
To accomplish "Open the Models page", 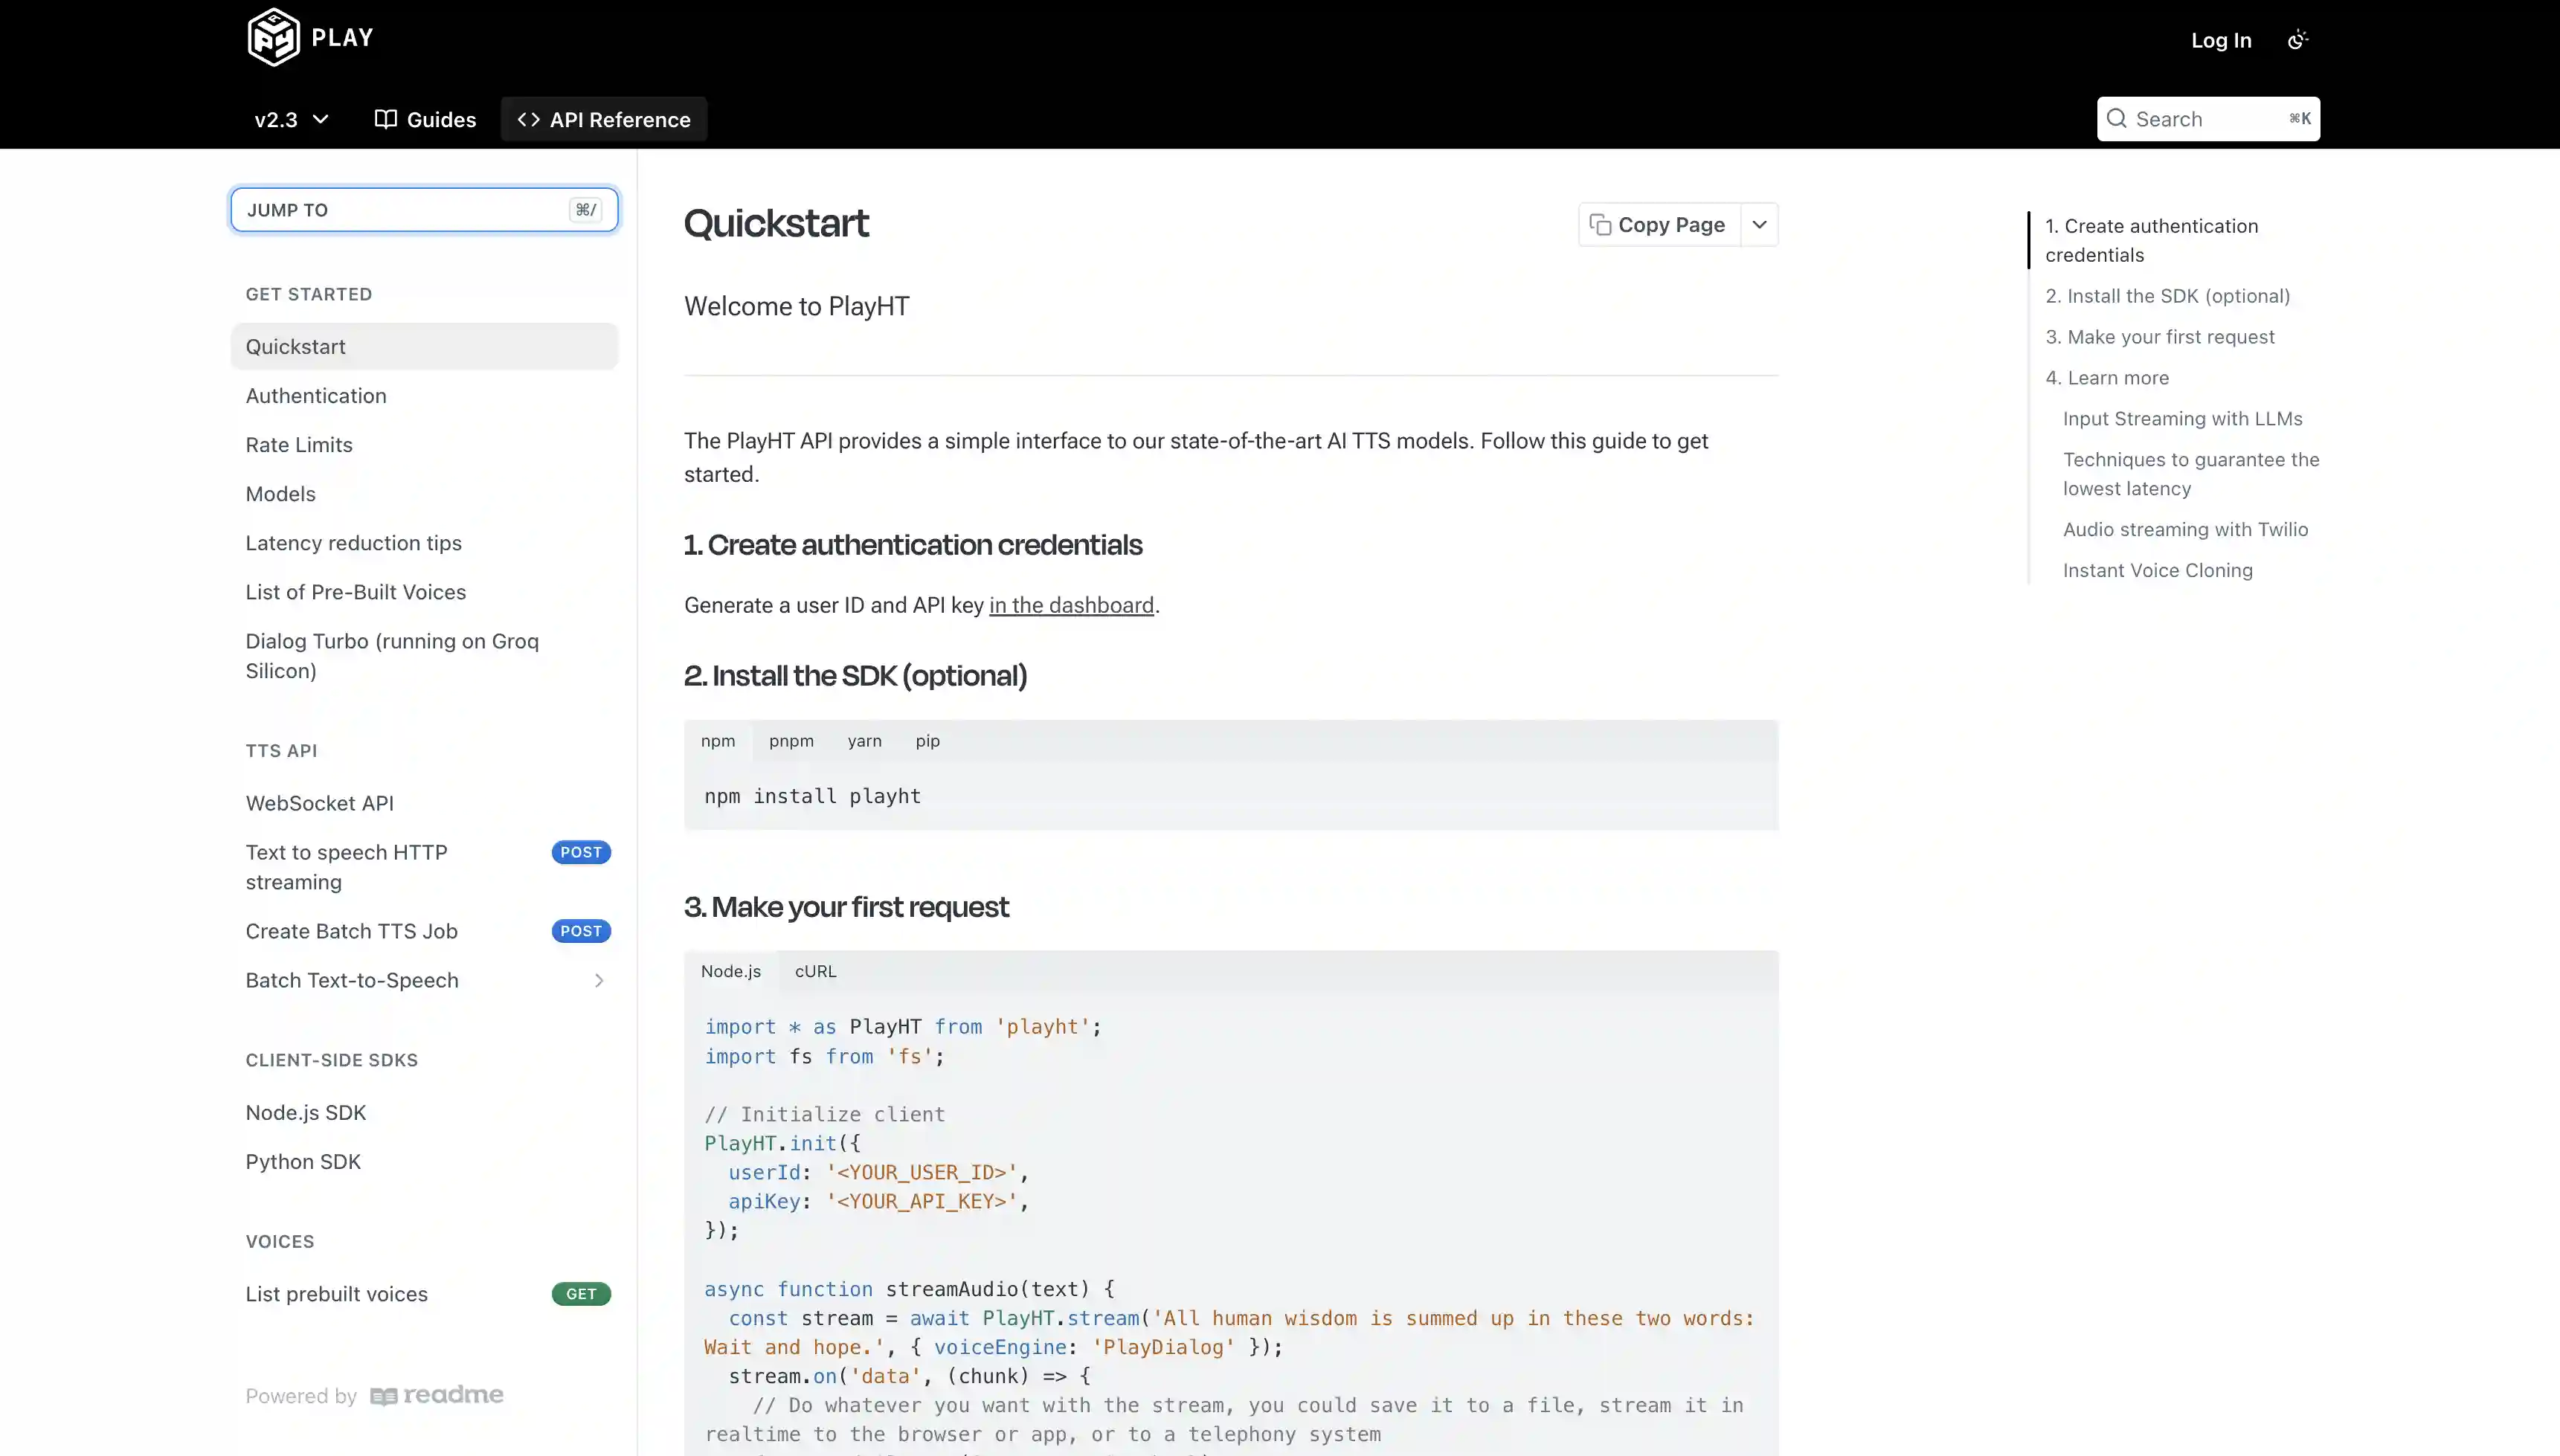I will [x=424, y=493].
